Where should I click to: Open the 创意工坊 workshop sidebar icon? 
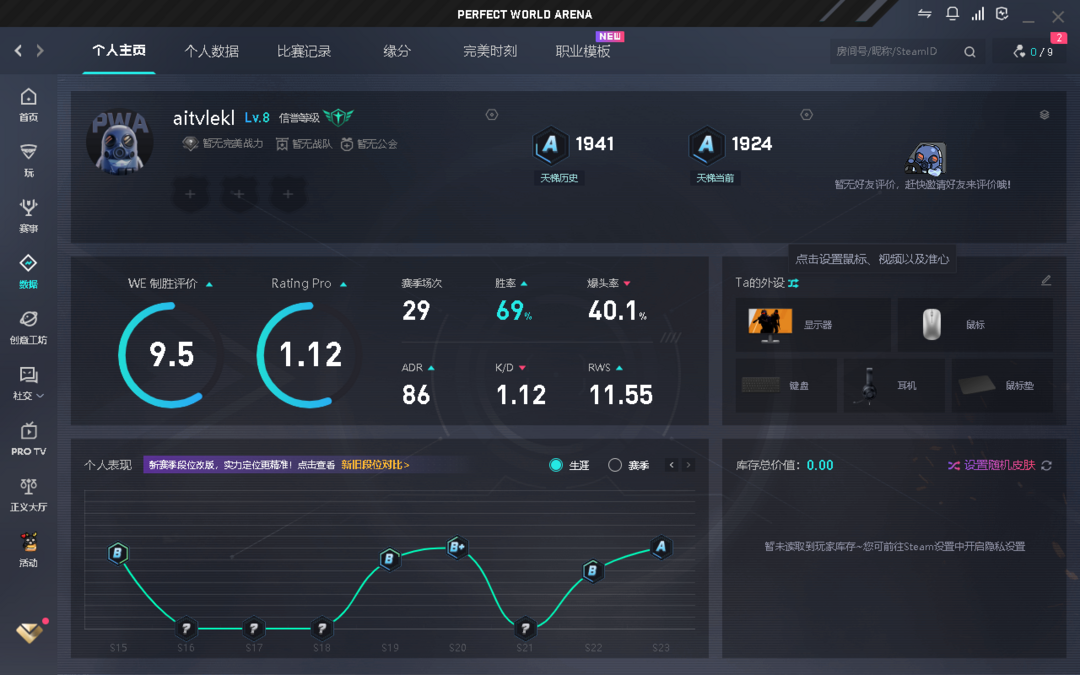[x=28, y=326]
